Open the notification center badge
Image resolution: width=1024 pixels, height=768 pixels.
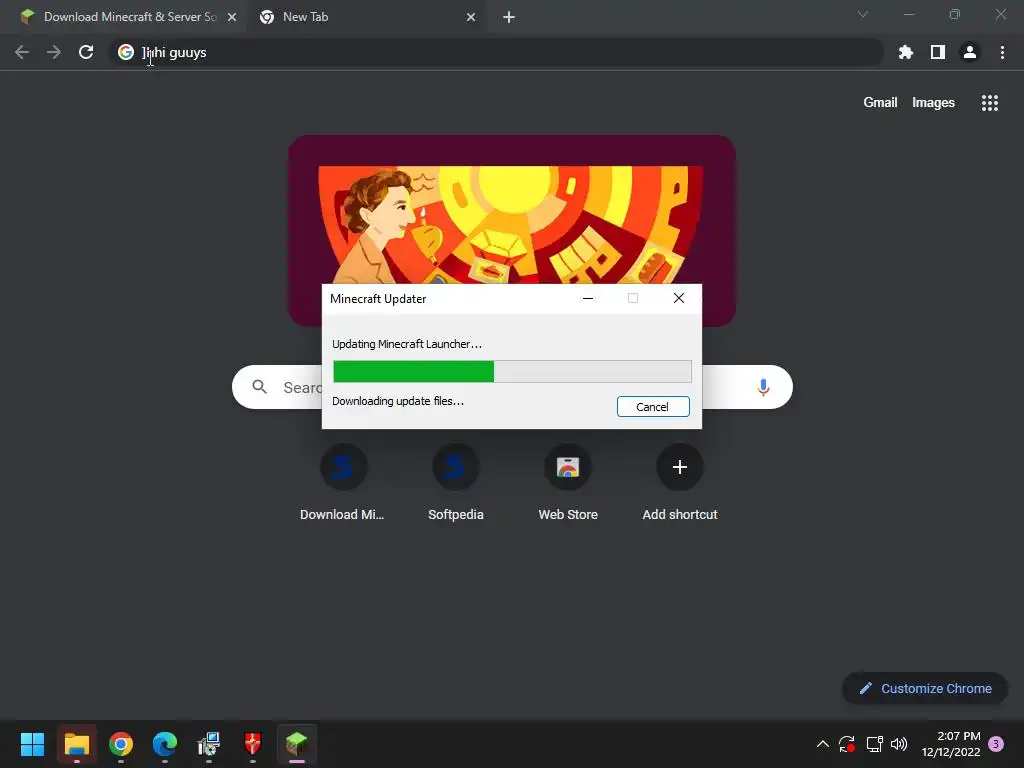point(996,744)
